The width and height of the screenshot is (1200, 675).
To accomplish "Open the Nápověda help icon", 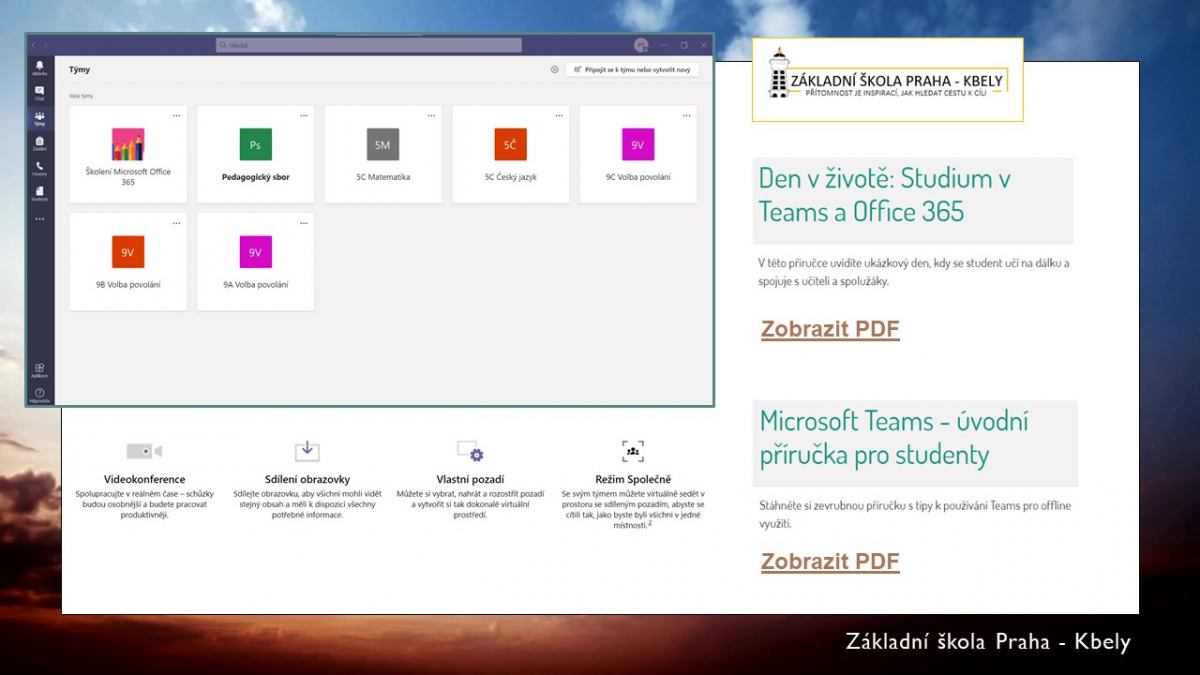I will tap(40, 395).
